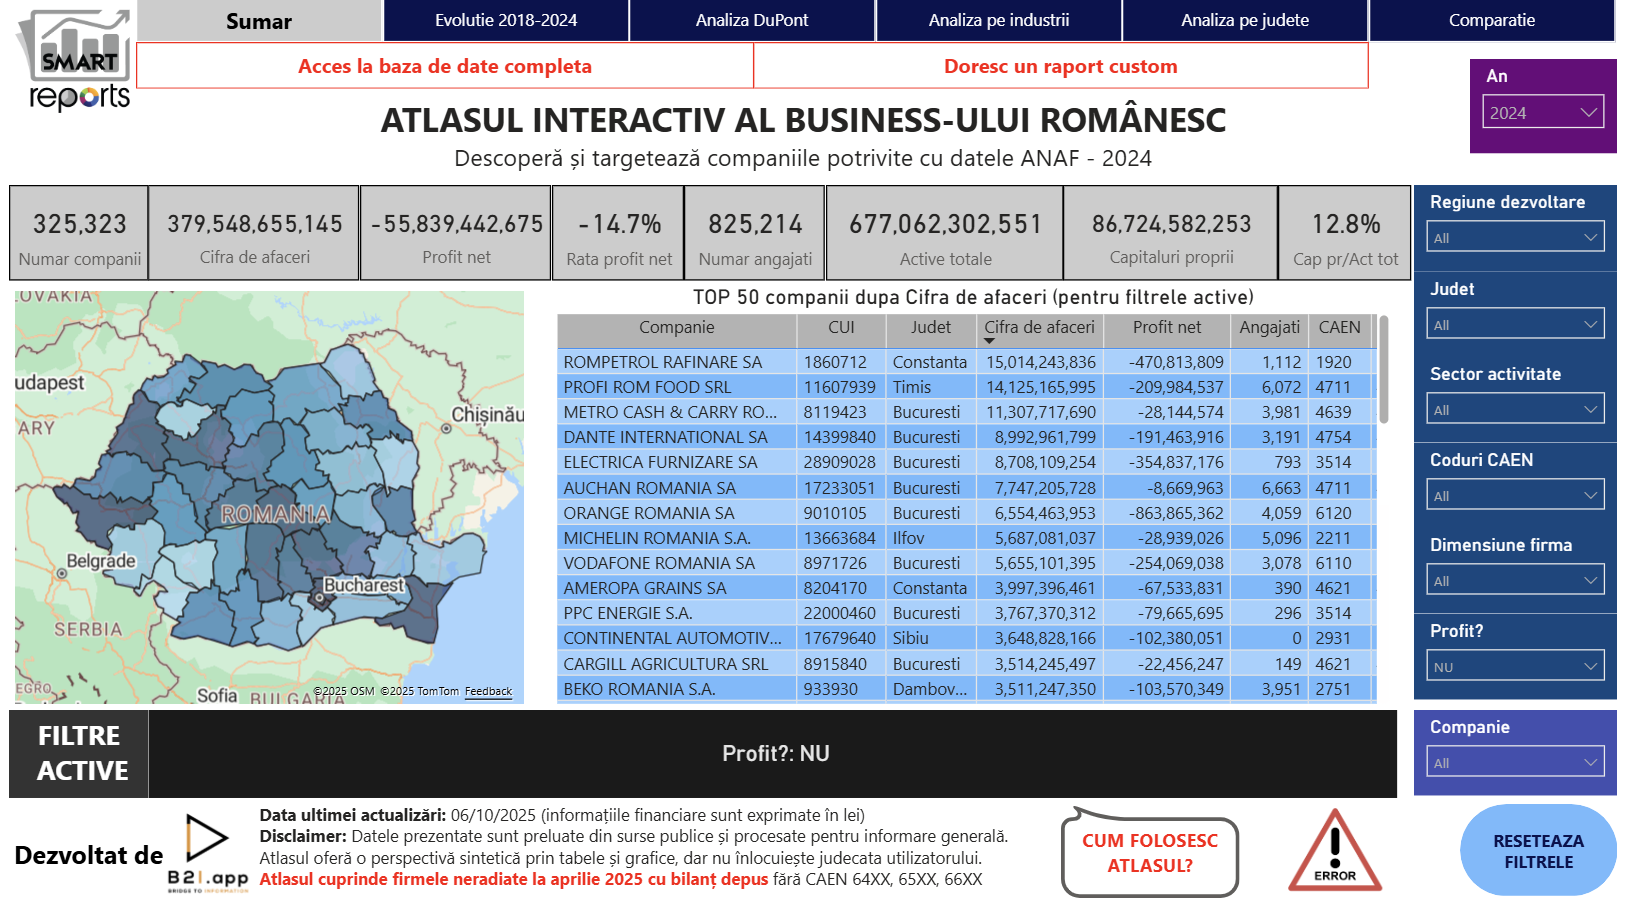Expand the Regiune dezvoltare dropdown

point(1514,237)
